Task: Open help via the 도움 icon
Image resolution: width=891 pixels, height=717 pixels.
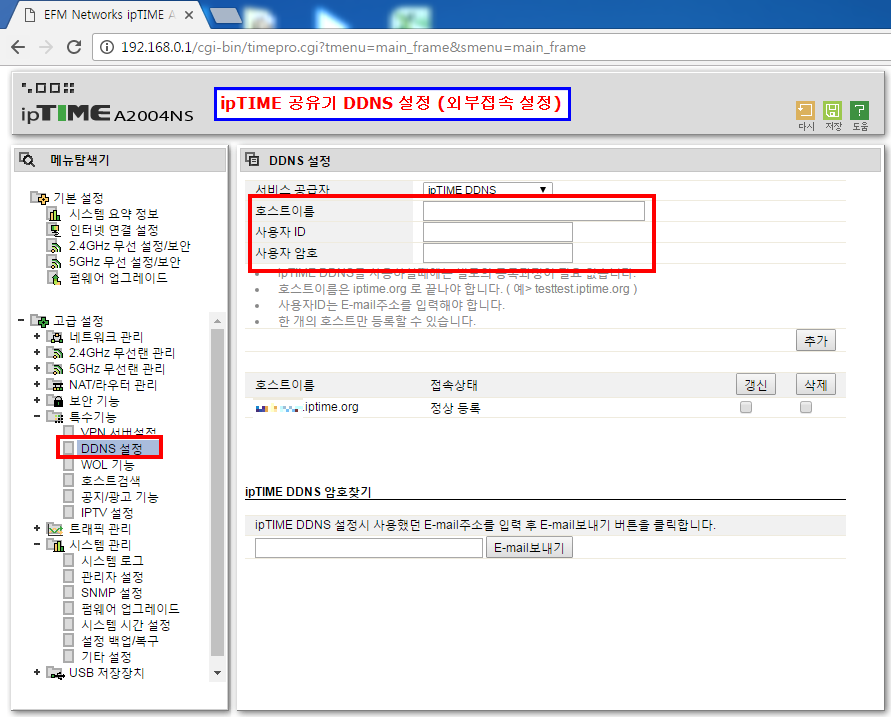Action: tap(860, 112)
